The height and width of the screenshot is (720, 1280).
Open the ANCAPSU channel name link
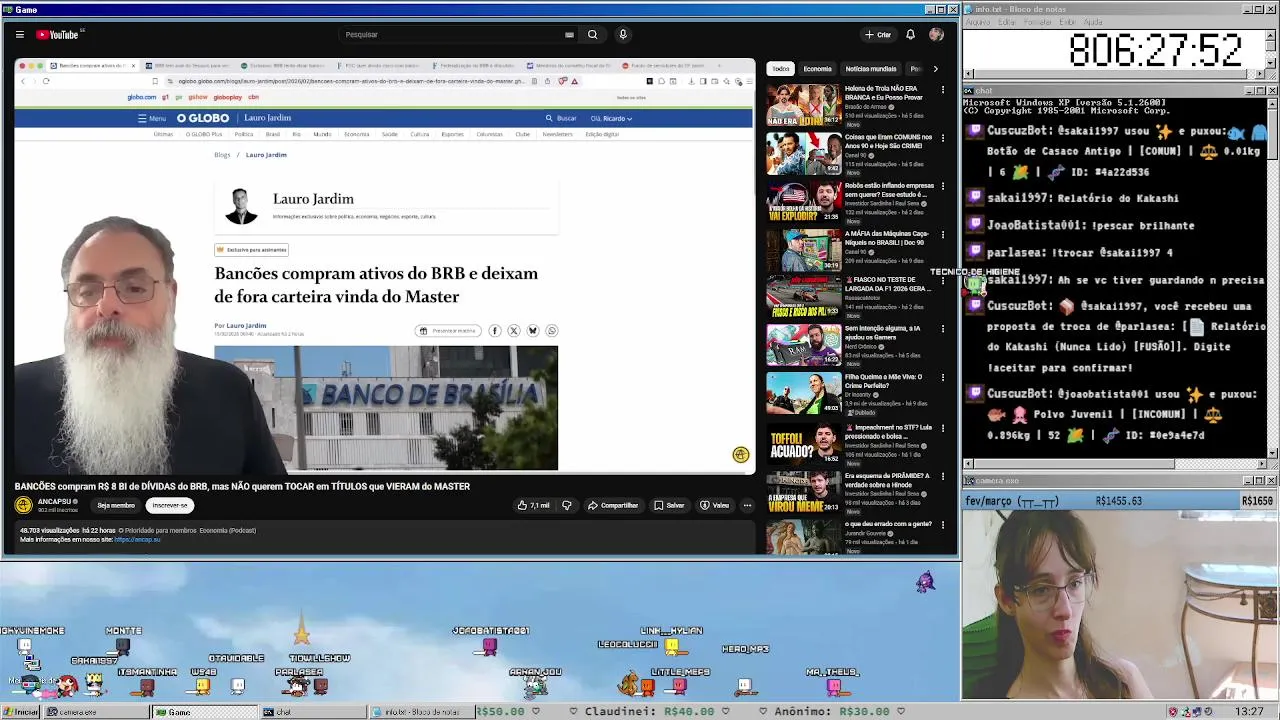[x=54, y=501]
